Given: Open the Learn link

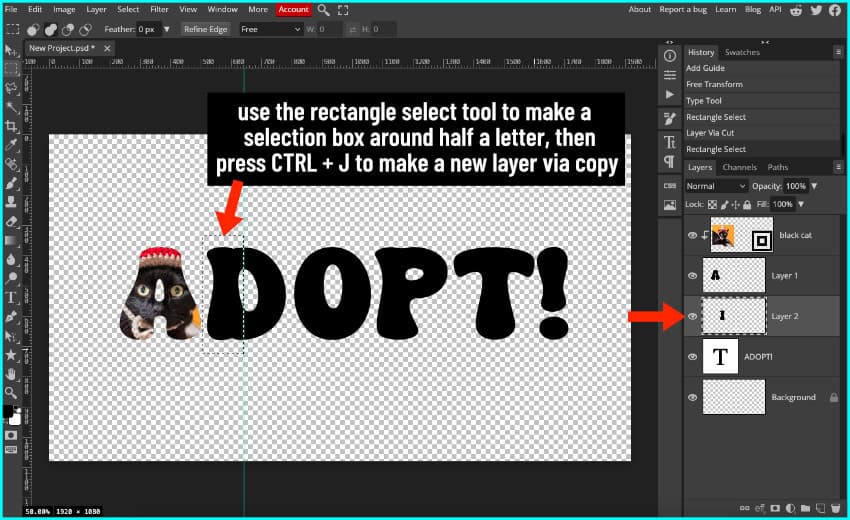Looking at the screenshot, I should pos(725,9).
